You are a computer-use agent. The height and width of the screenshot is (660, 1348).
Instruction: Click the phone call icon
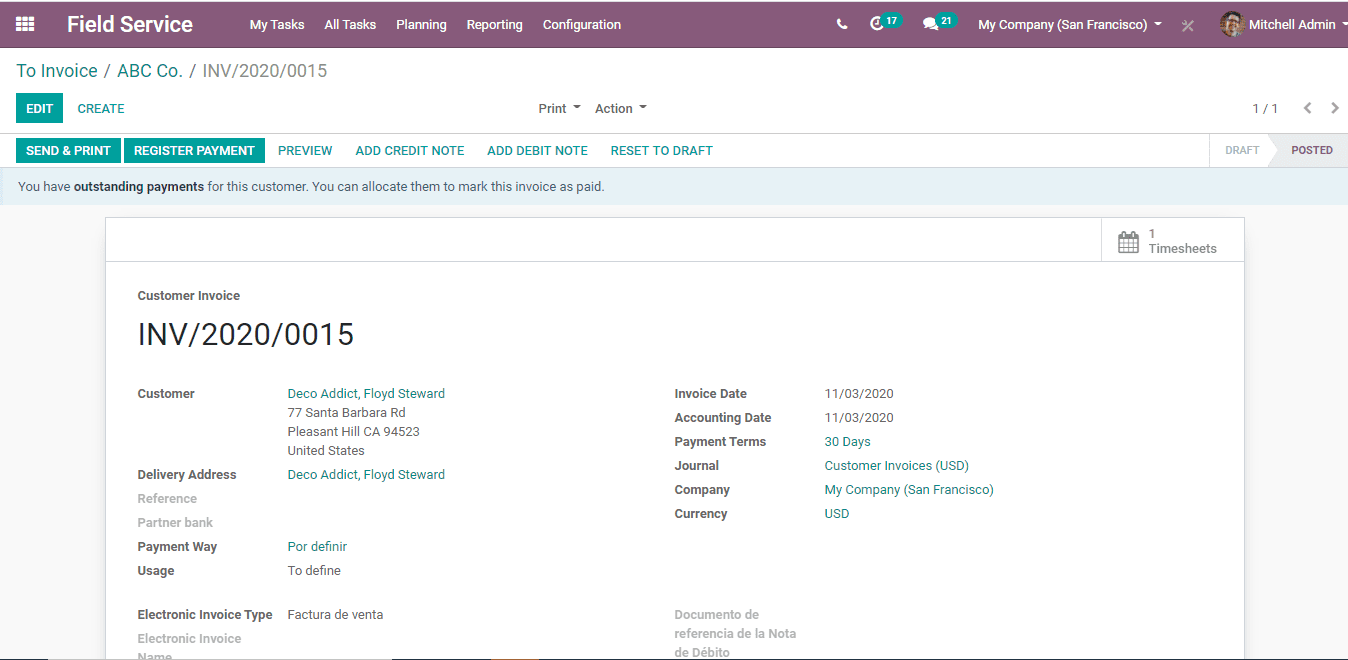click(x=842, y=24)
